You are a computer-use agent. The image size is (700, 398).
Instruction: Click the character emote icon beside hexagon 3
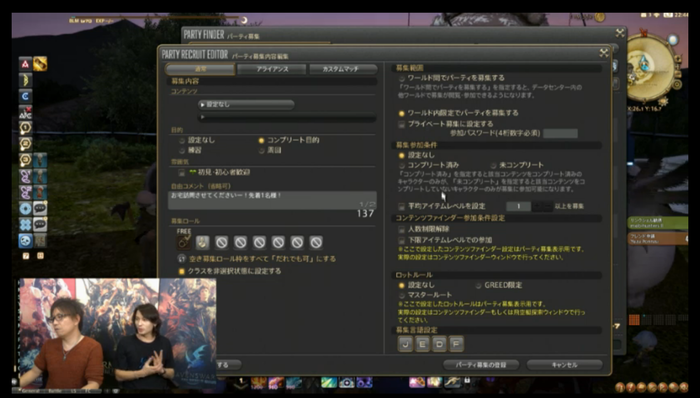(x=40, y=160)
